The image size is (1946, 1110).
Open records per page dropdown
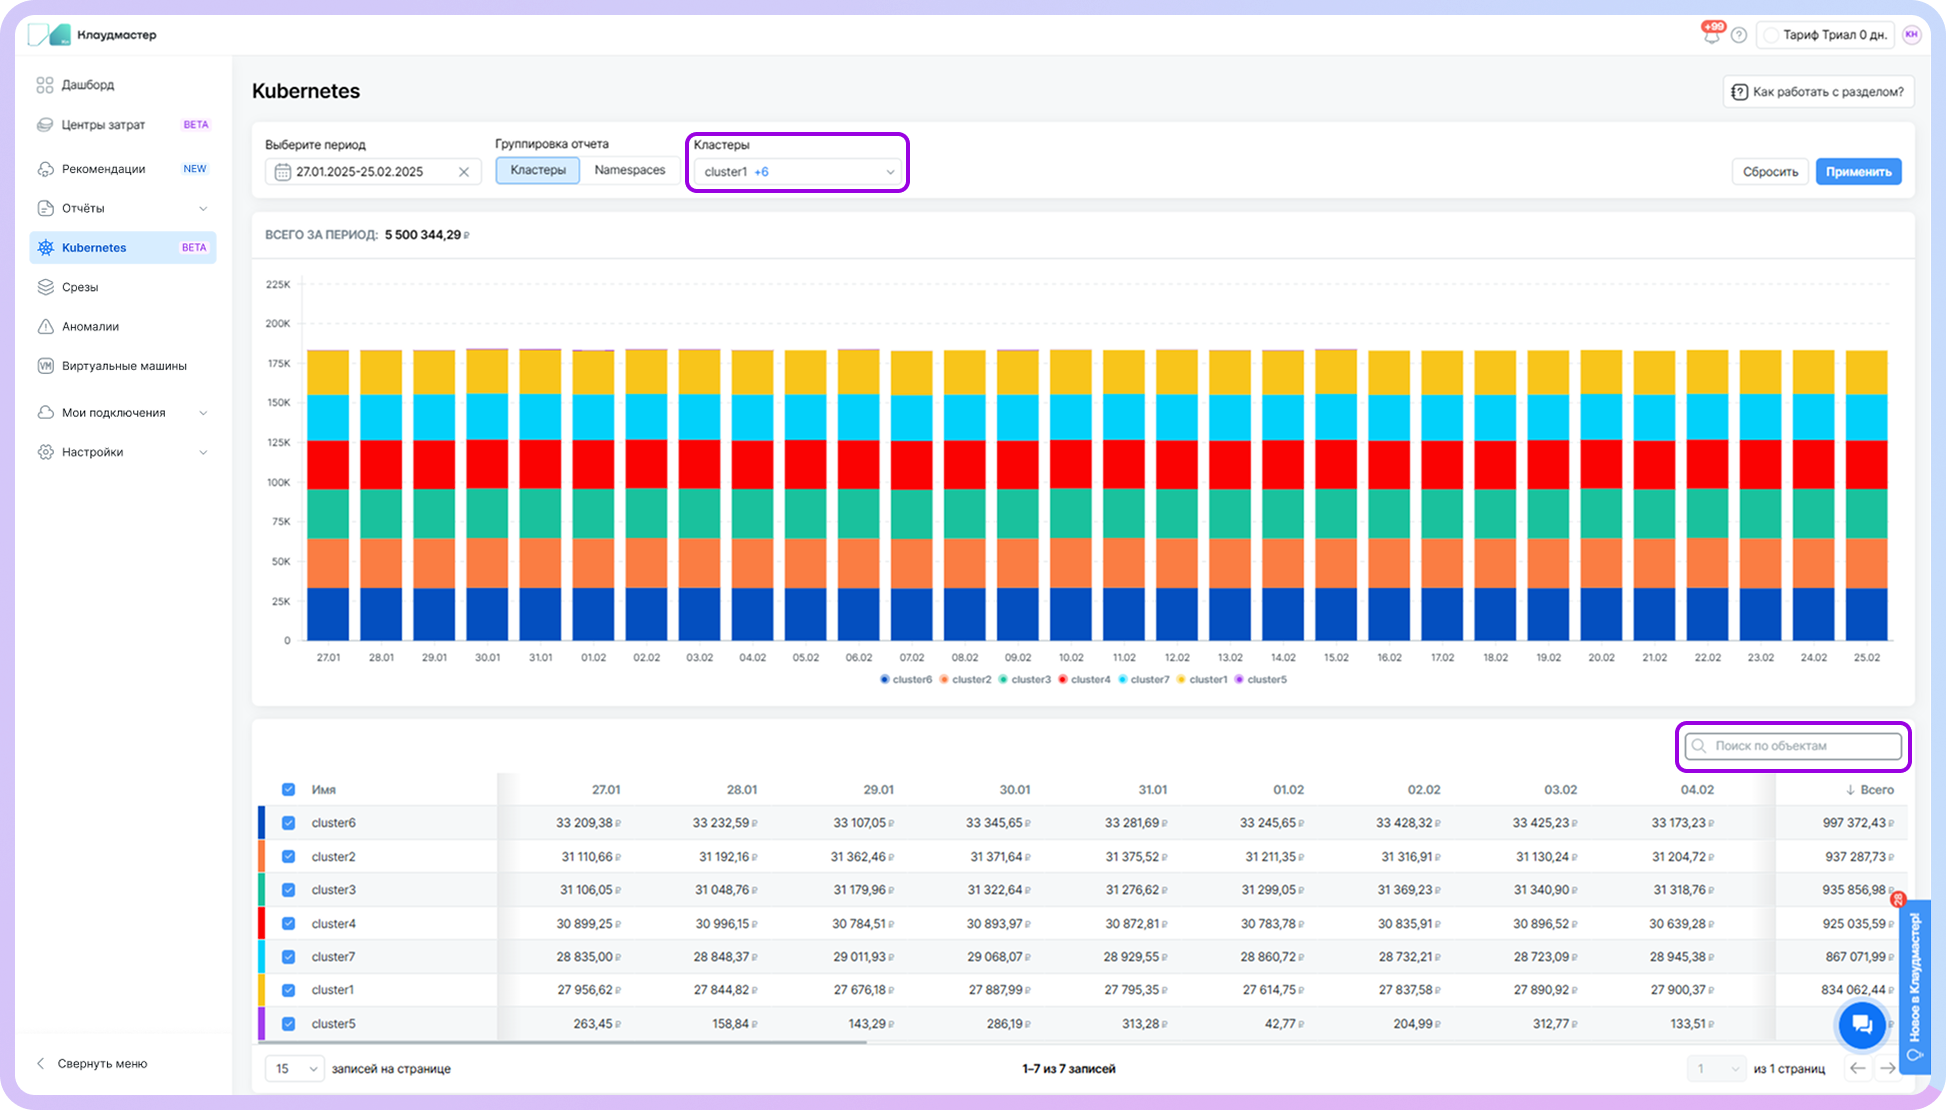(294, 1068)
